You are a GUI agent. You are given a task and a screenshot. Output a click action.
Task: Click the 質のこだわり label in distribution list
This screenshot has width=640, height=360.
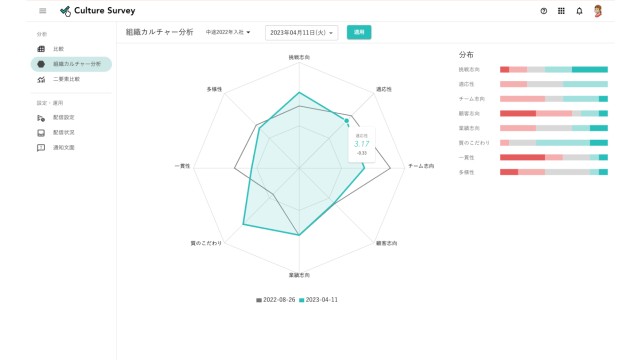[x=474, y=143]
